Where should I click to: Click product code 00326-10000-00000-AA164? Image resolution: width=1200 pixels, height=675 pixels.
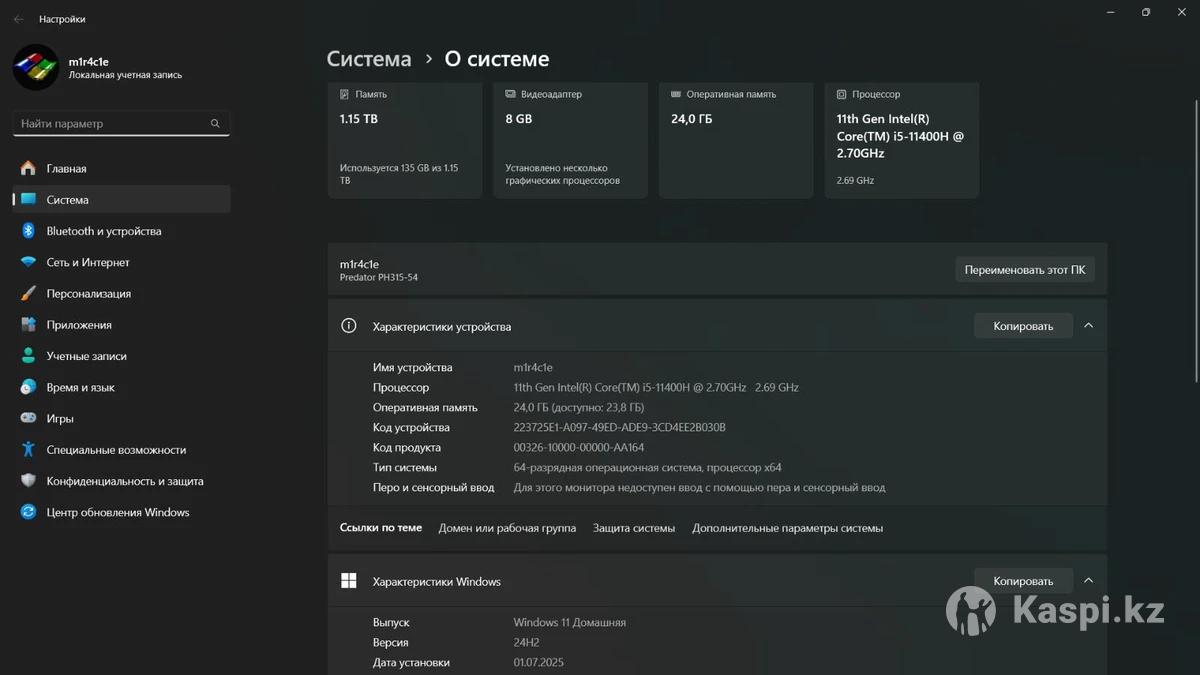579,447
